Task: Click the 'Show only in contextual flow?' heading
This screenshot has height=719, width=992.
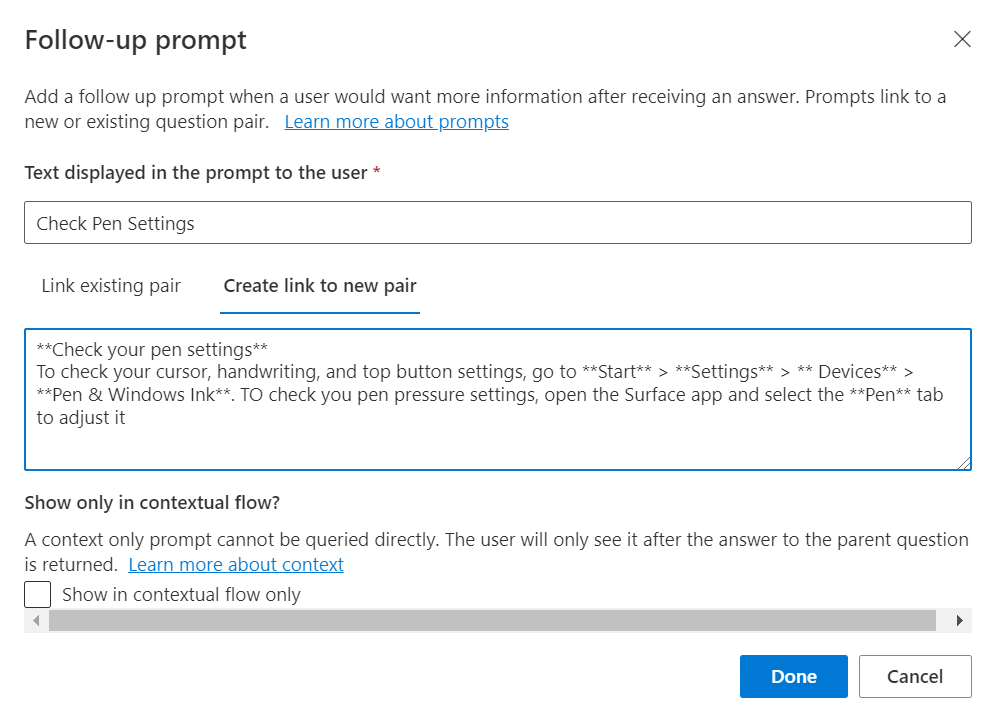Action: (151, 502)
